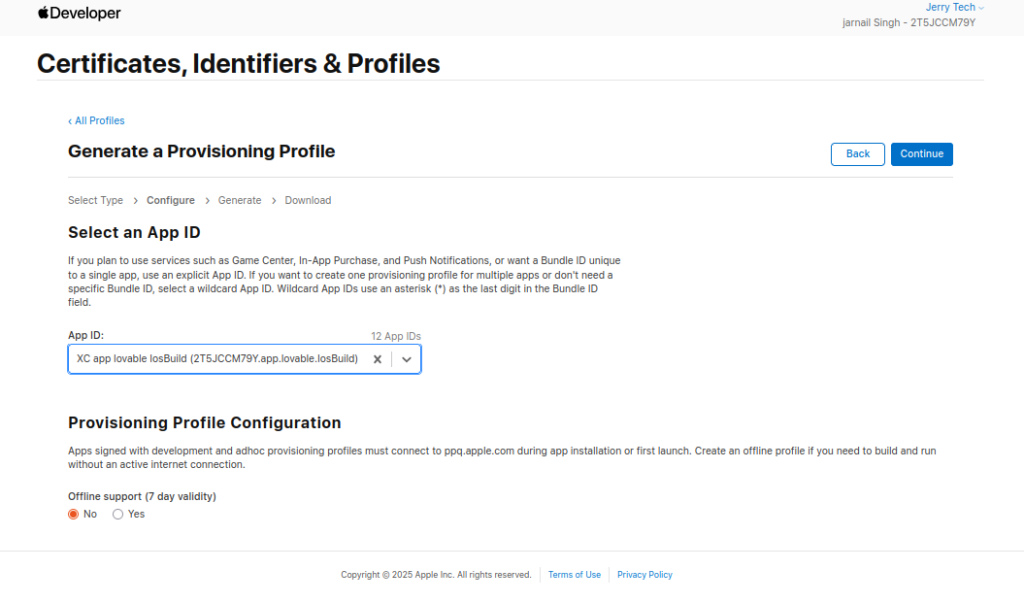This screenshot has height=603, width=1024.
Task: Open the Jerry Tech account menu
Action: (954, 7)
